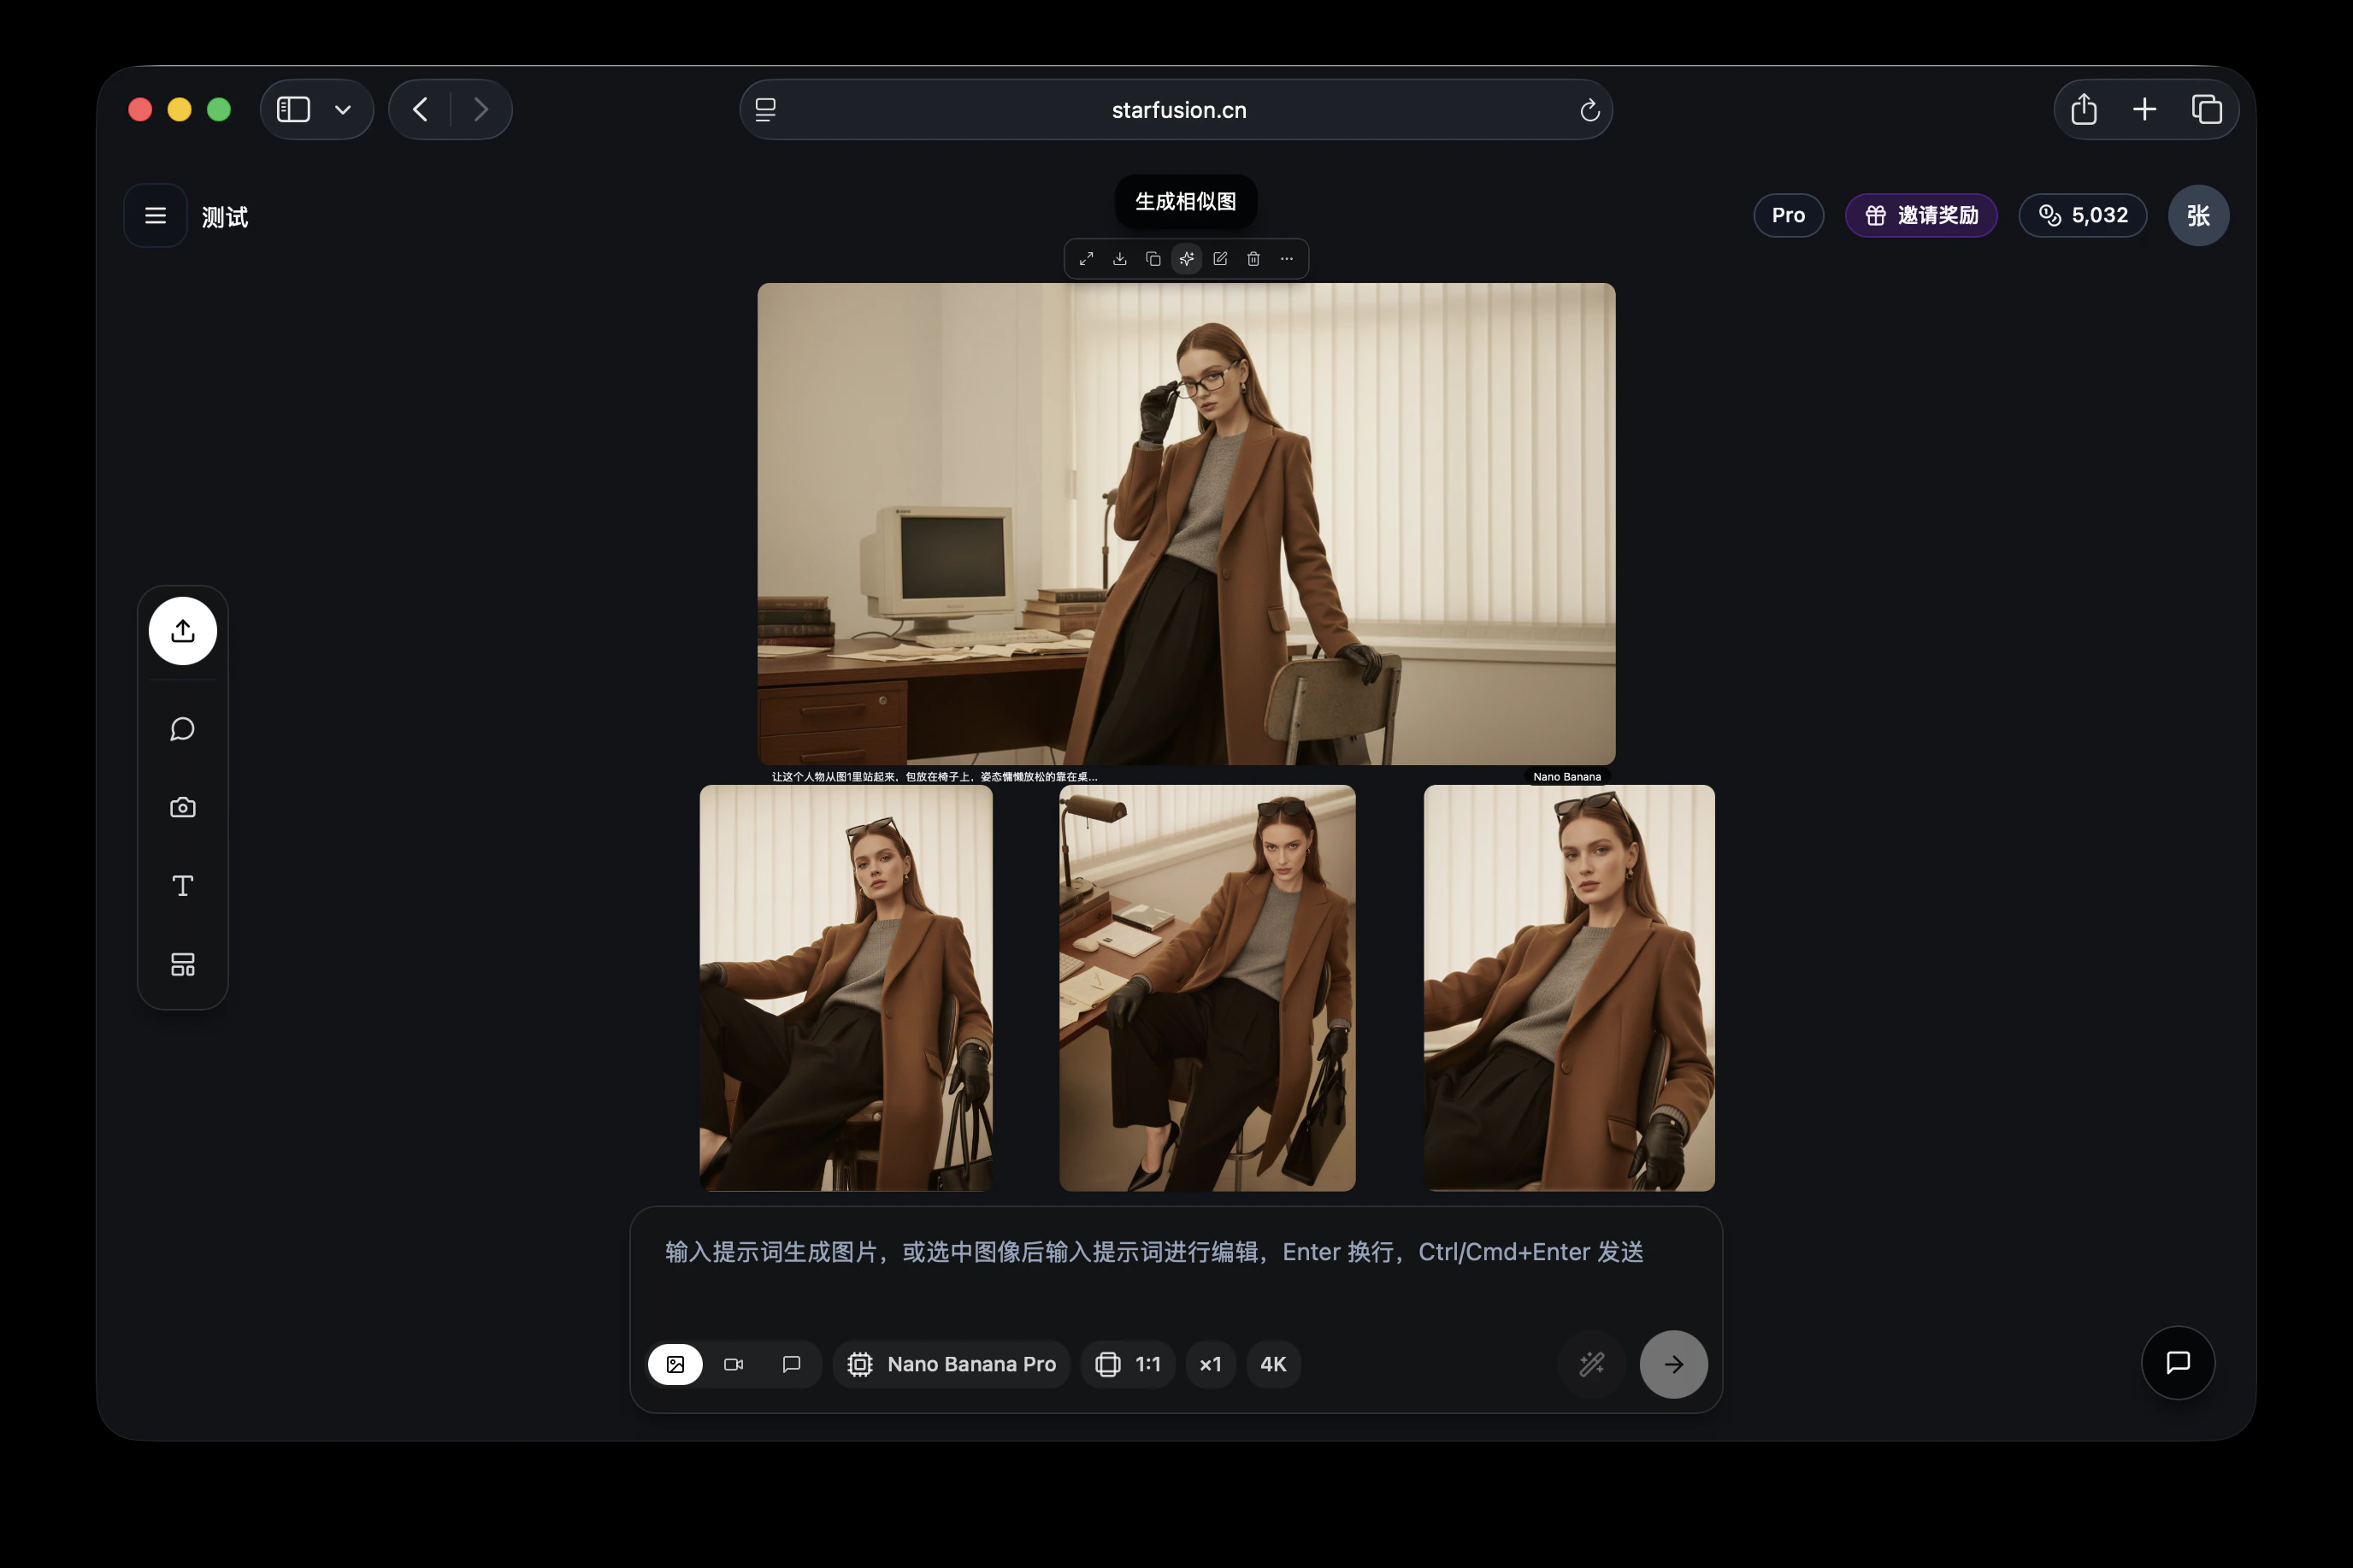This screenshot has height=1568, width=2353.
Task: Switch to video generation mode
Action: coord(734,1364)
